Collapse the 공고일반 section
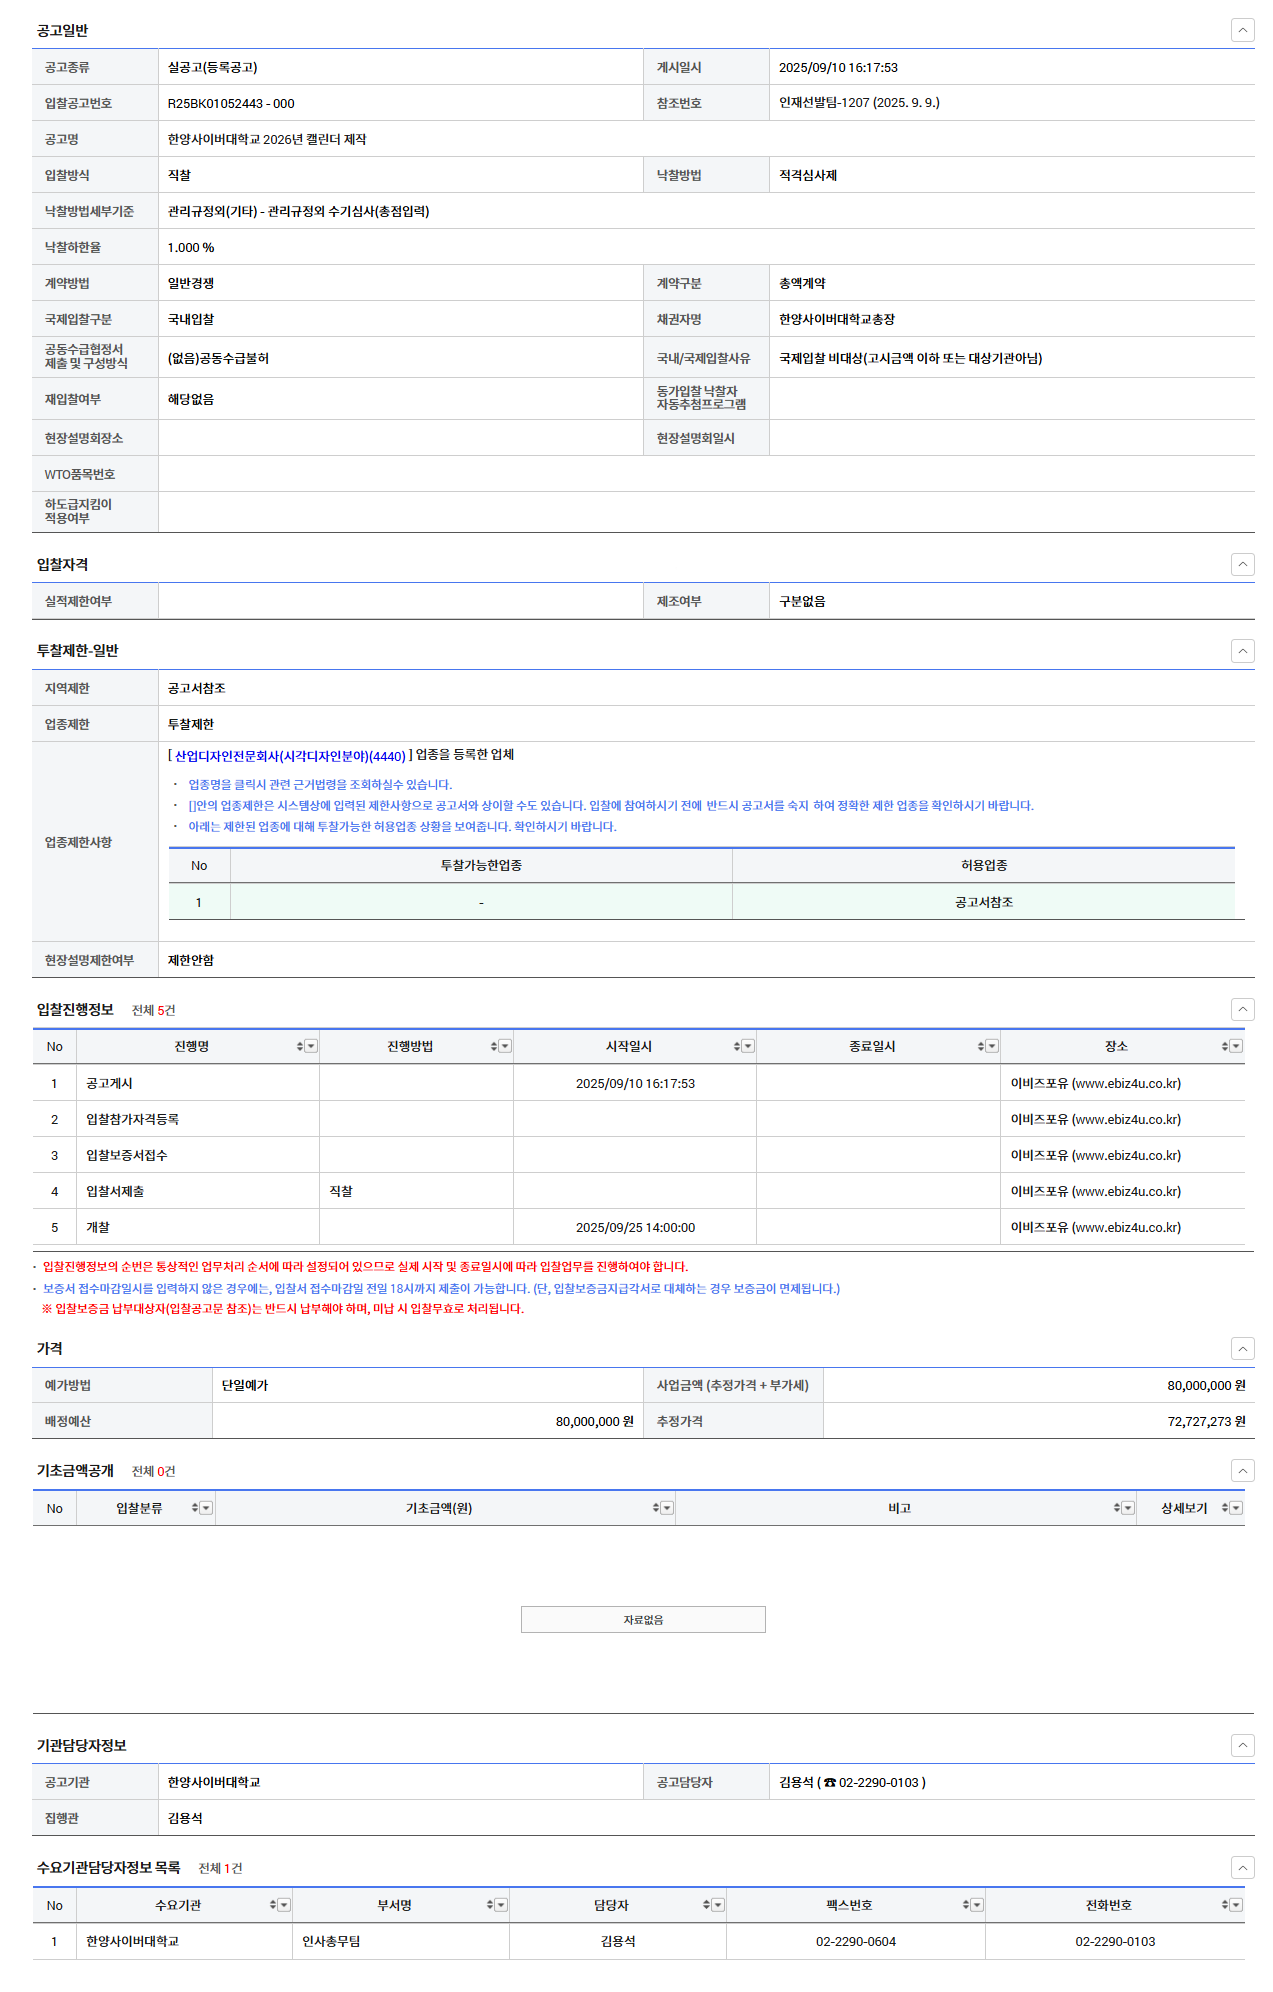The width and height of the screenshot is (1273, 1992). (x=1242, y=30)
